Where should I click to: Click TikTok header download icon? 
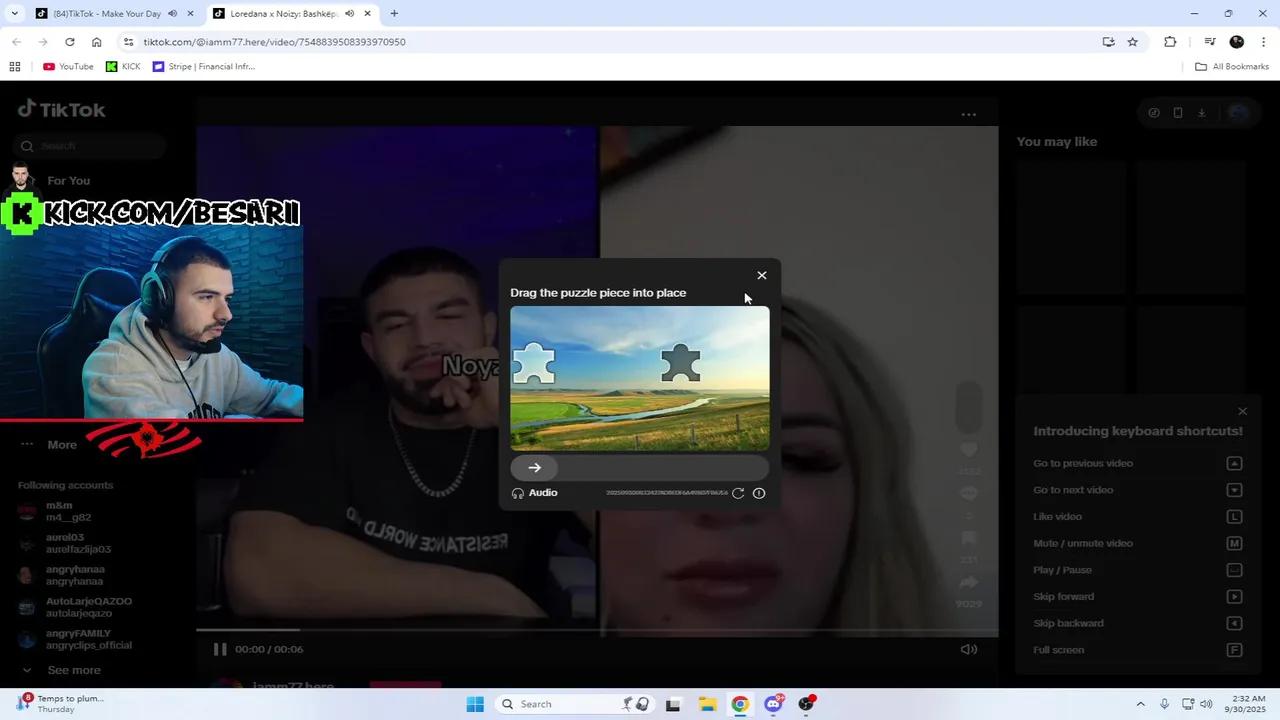tap(1202, 113)
